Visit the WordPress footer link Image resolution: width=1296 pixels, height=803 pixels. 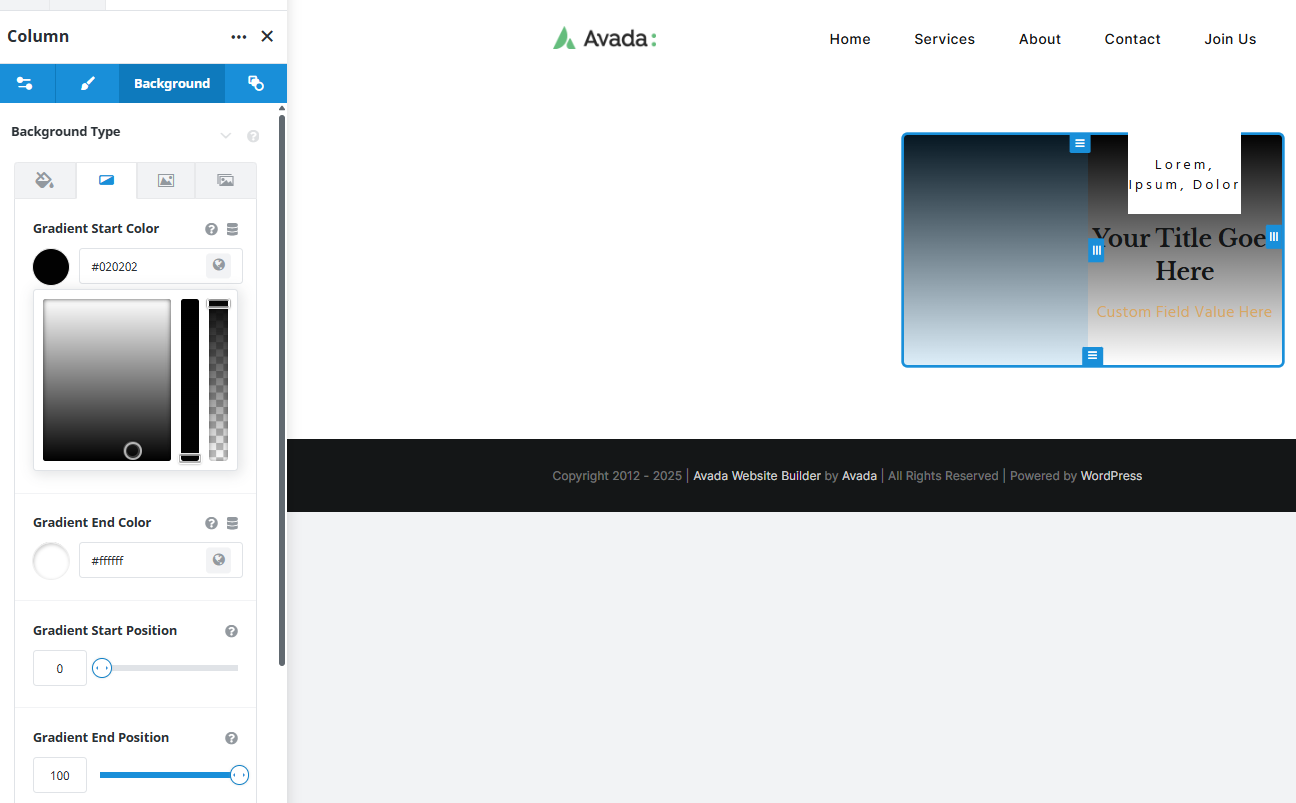[1111, 475]
